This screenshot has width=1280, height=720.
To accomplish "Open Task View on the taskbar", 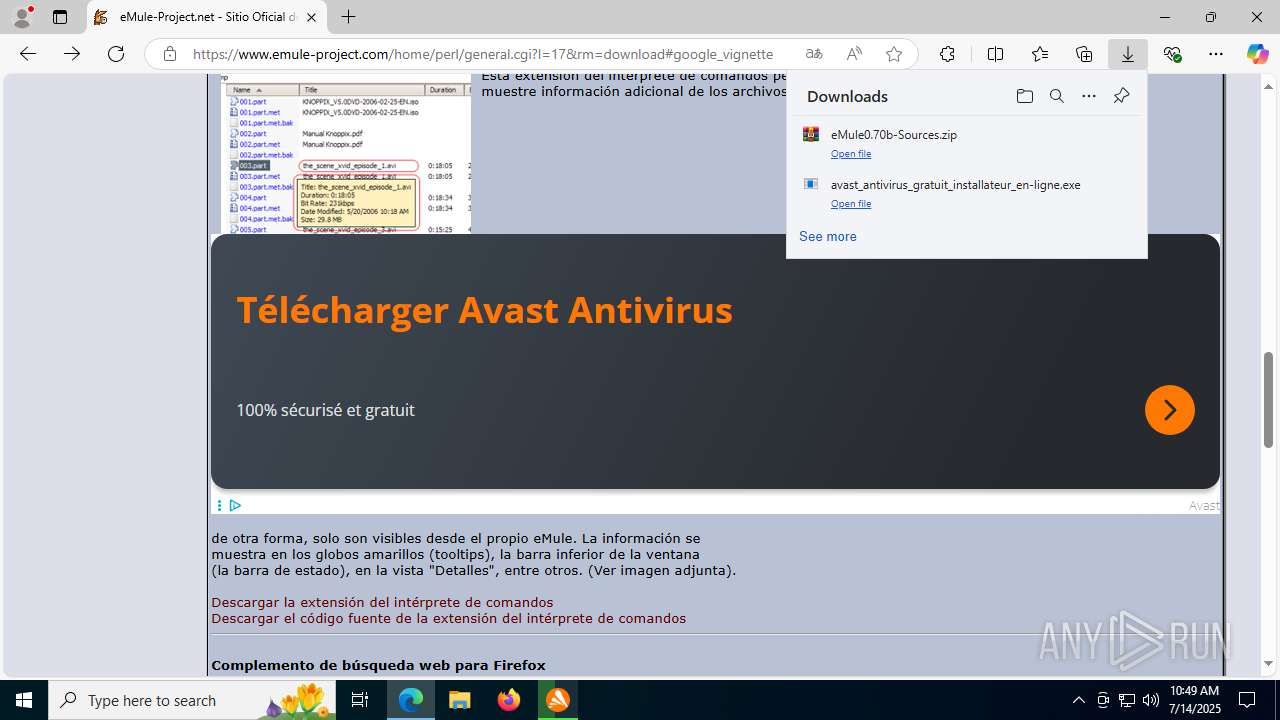I will pos(360,700).
